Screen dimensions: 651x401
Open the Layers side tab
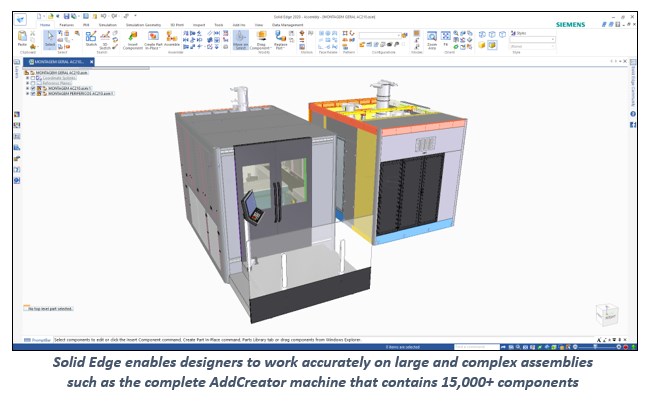[x=17, y=69]
